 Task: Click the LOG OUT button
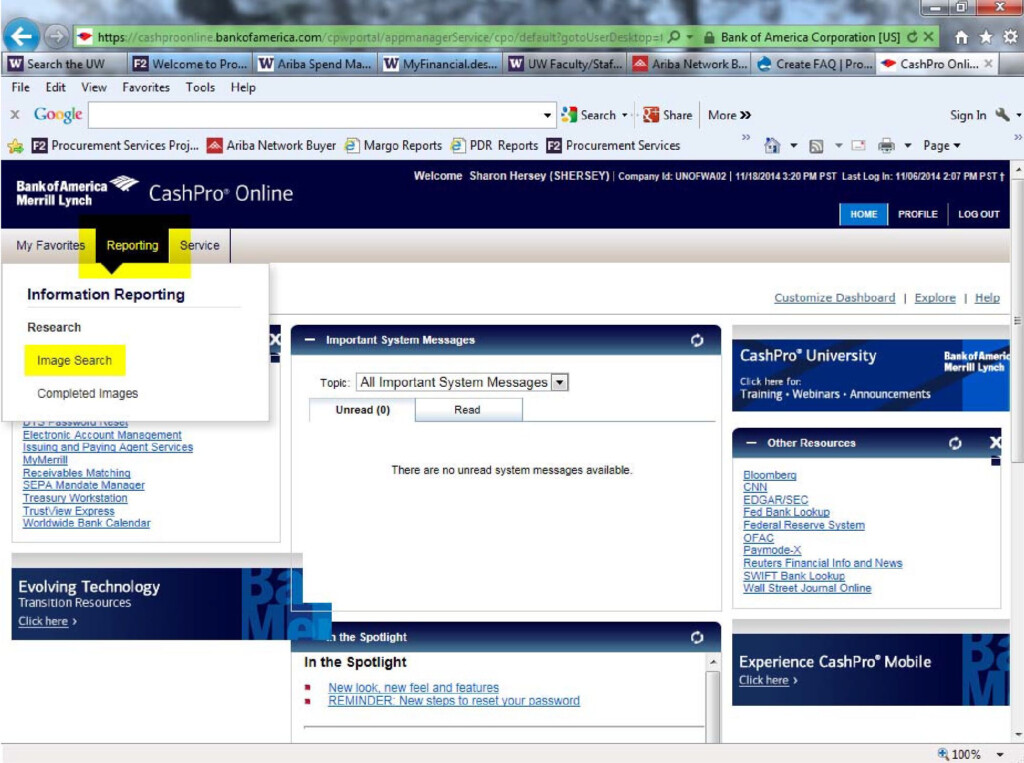[978, 214]
